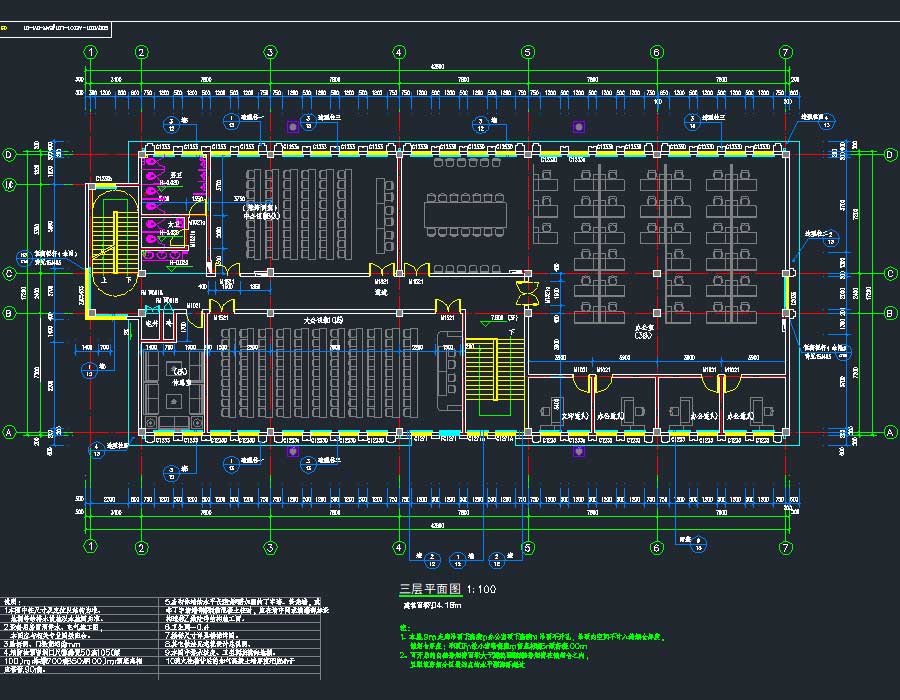900x700 pixels.
Task: Click grid axis bubble 4 in the top row
Action: tap(399, 52)
